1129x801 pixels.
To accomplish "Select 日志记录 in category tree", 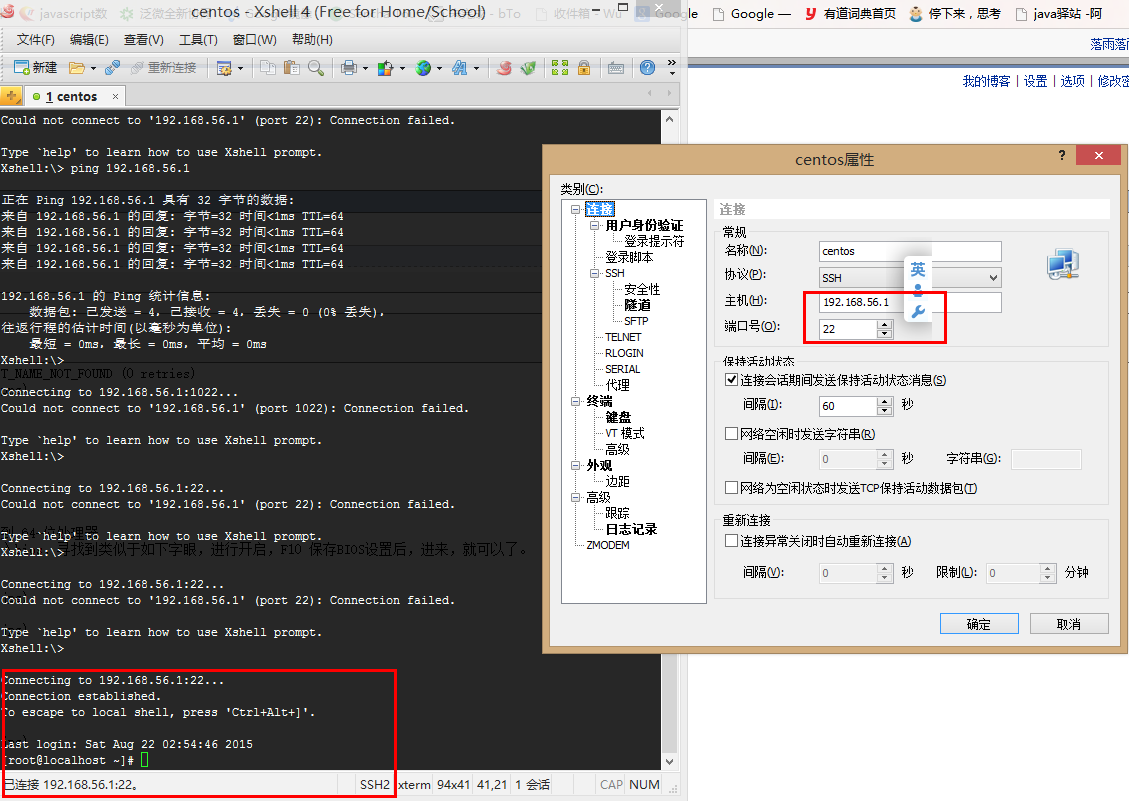I will [631, 529].
